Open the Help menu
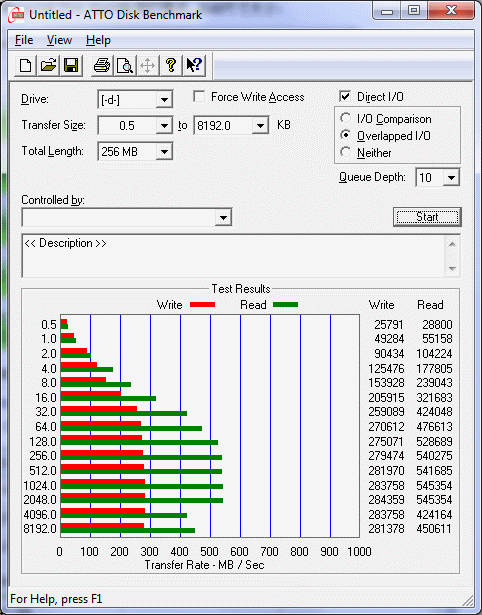482x615 pixels. [98, 40]
